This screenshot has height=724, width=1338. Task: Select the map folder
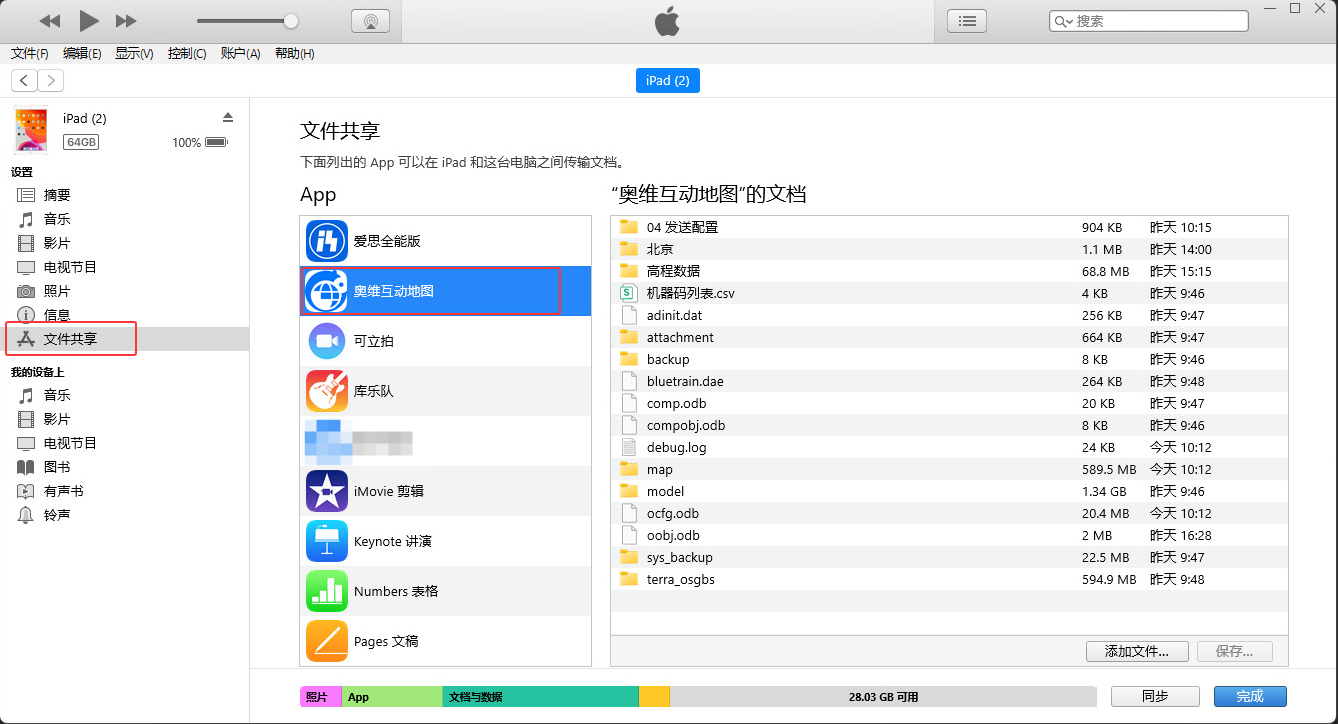(x=949, y=469)
